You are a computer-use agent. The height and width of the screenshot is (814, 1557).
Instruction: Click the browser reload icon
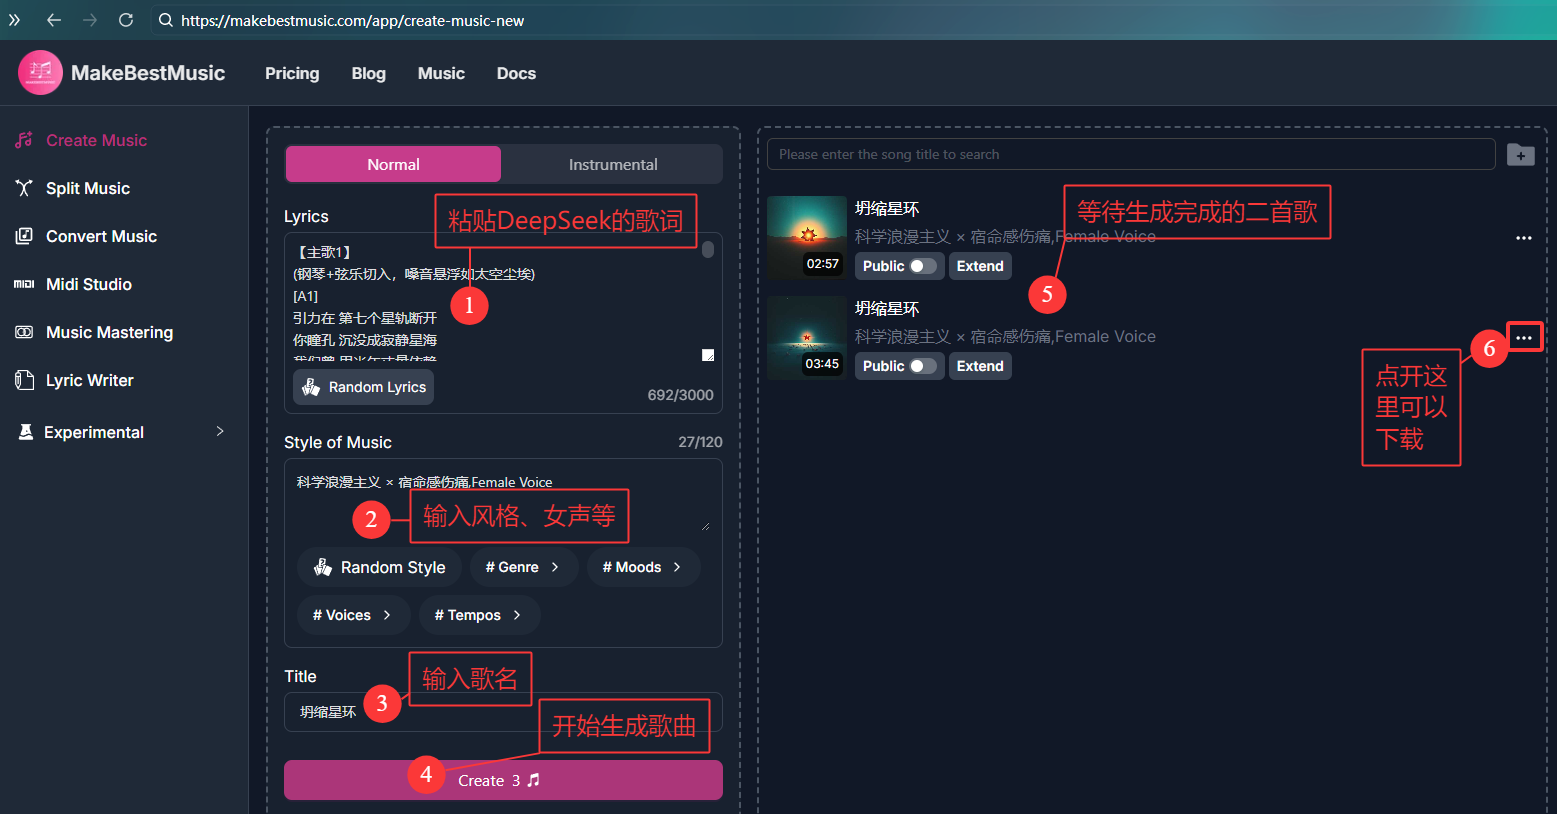click(x=126, y=20)
